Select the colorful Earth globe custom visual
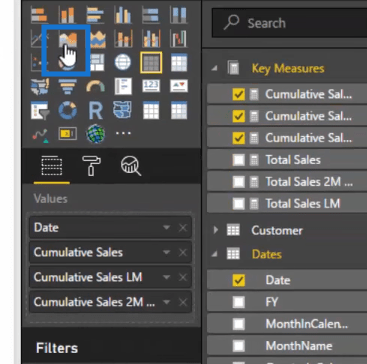Viewport: 367px width, 364px height. click(x=96, y=134)
